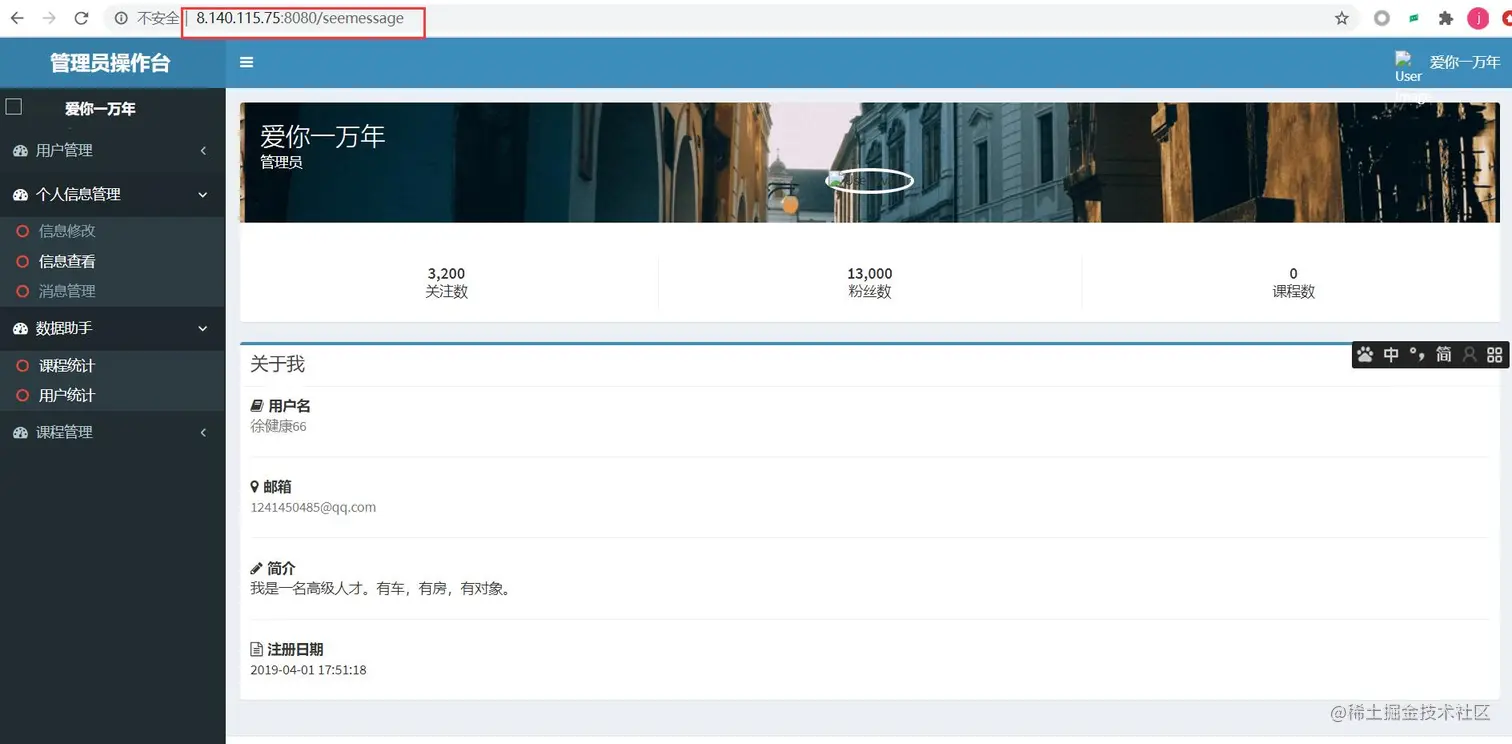Collapse the 数据助手 menu chevron
Screen dimensions: 1512x744
click(203, 328)
